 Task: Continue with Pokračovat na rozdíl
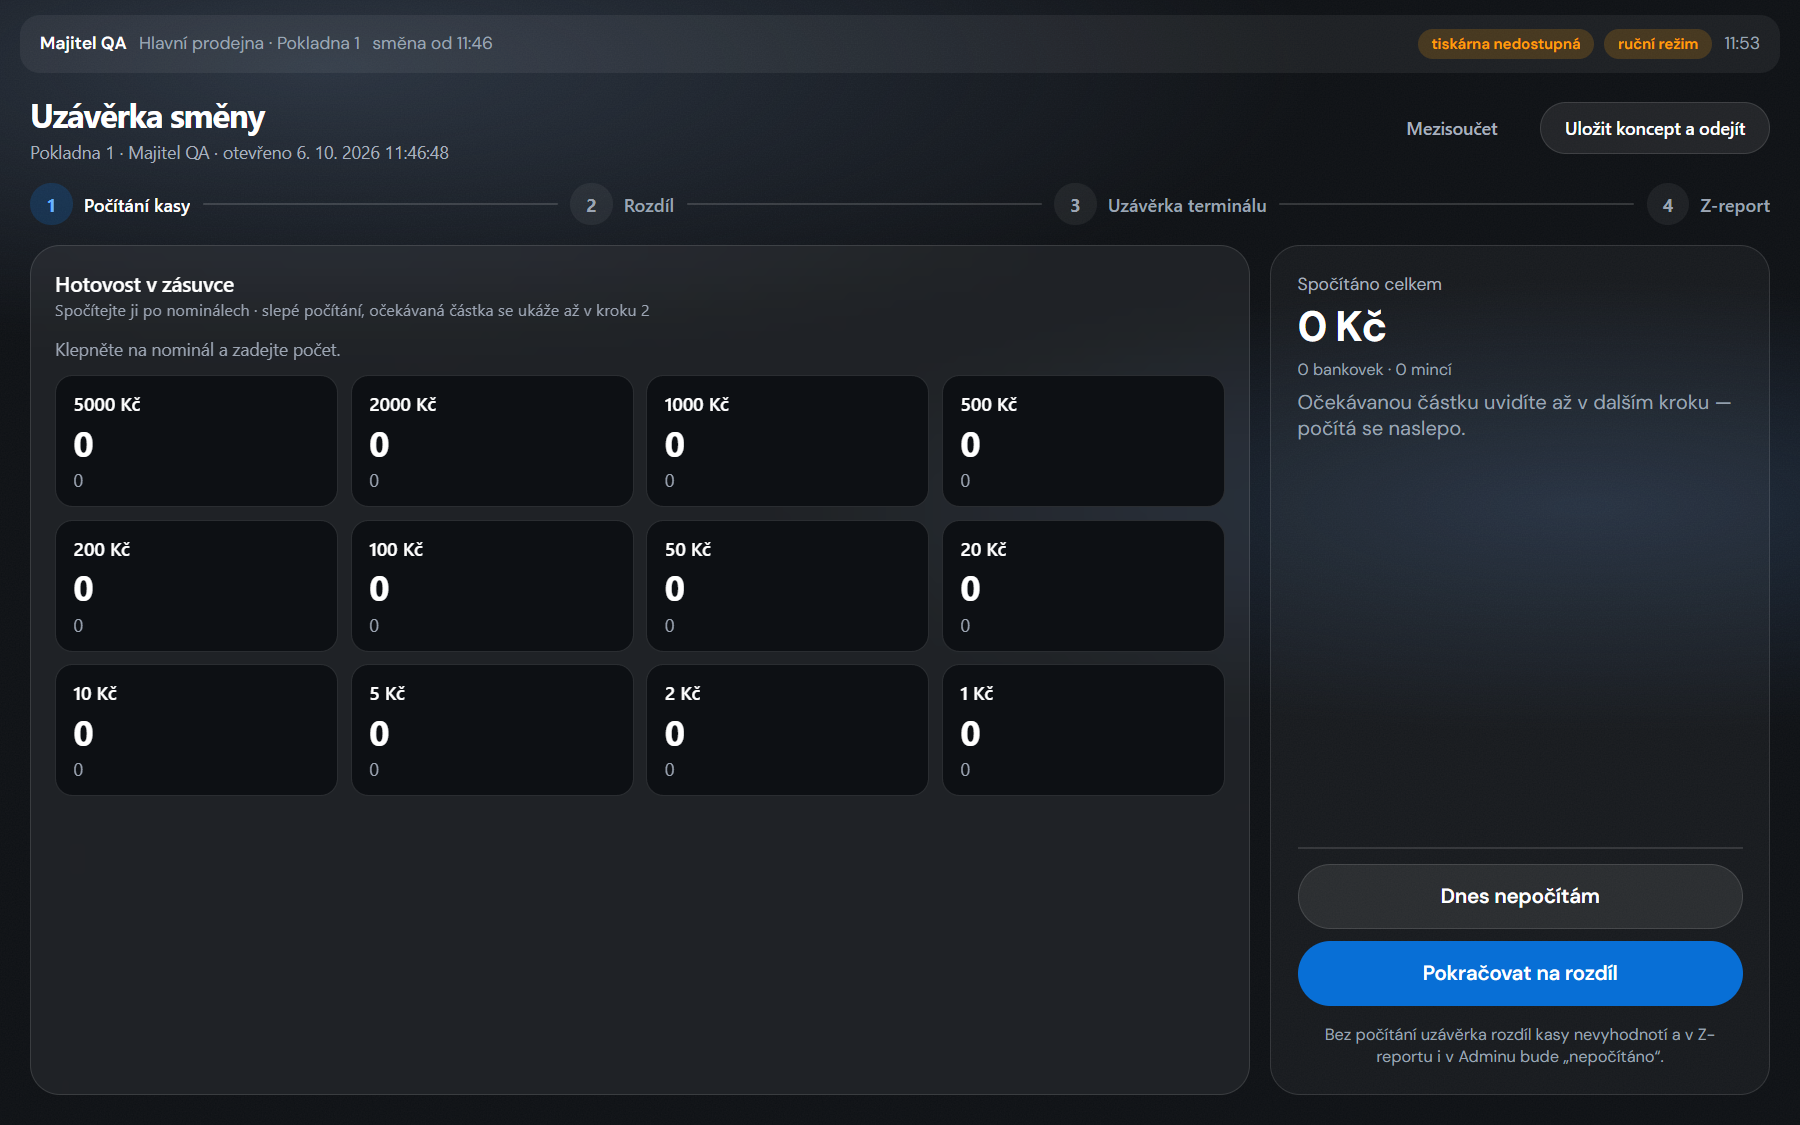(1520, 973)
